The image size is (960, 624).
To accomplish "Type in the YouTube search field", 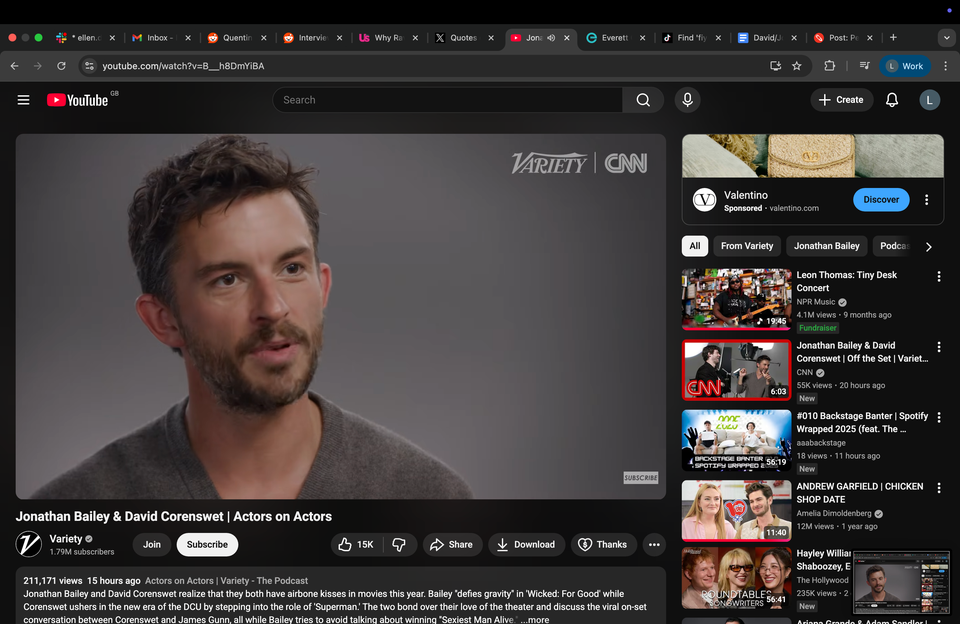I will click(448, 100).
